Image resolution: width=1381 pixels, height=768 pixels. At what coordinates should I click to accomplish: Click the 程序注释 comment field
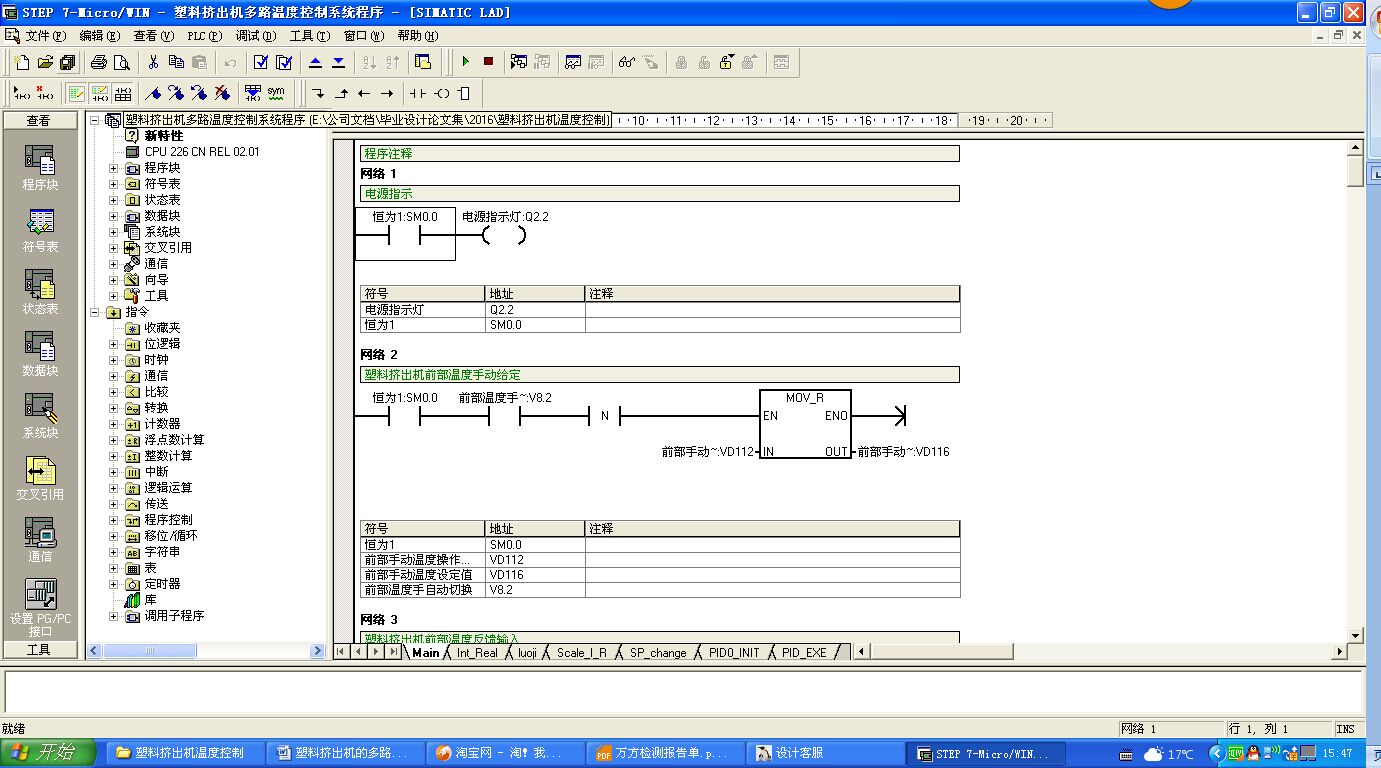click(x=659, y=154)
